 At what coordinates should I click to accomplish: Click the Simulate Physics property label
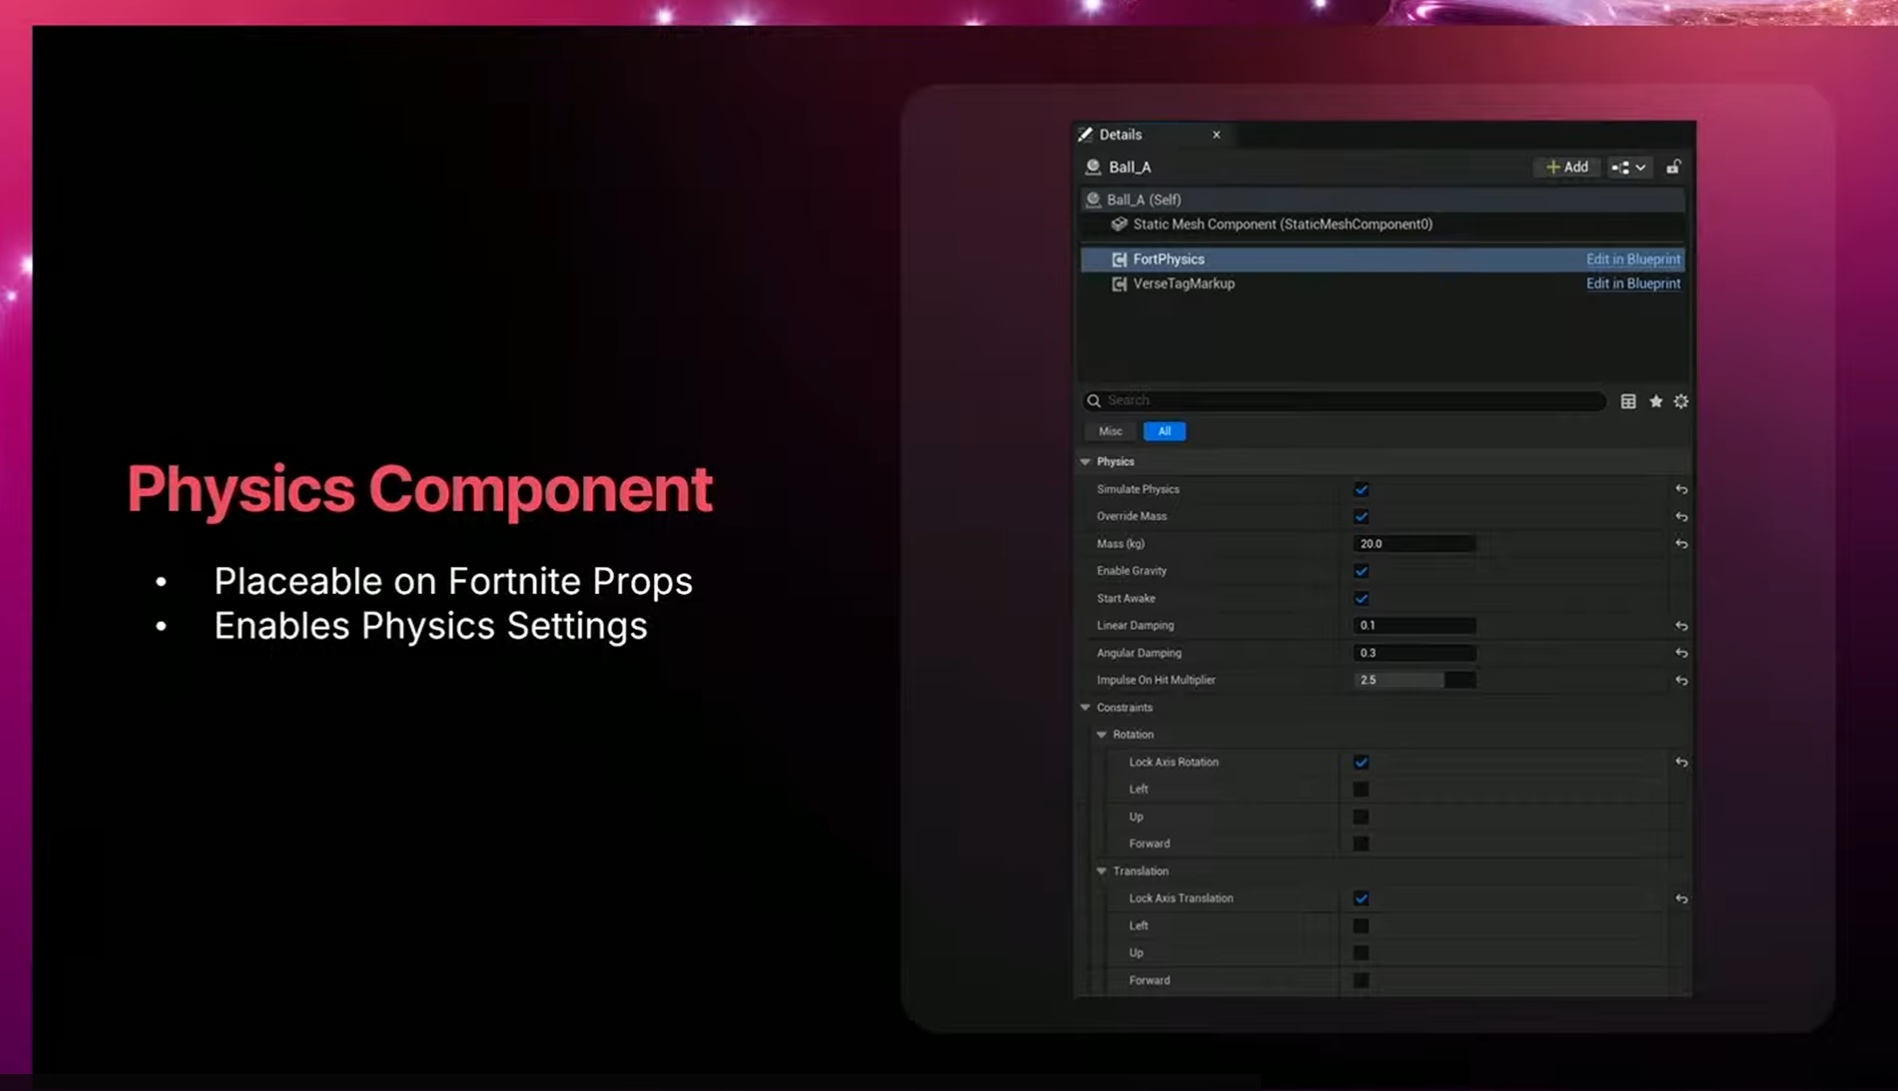(1138, 489)
